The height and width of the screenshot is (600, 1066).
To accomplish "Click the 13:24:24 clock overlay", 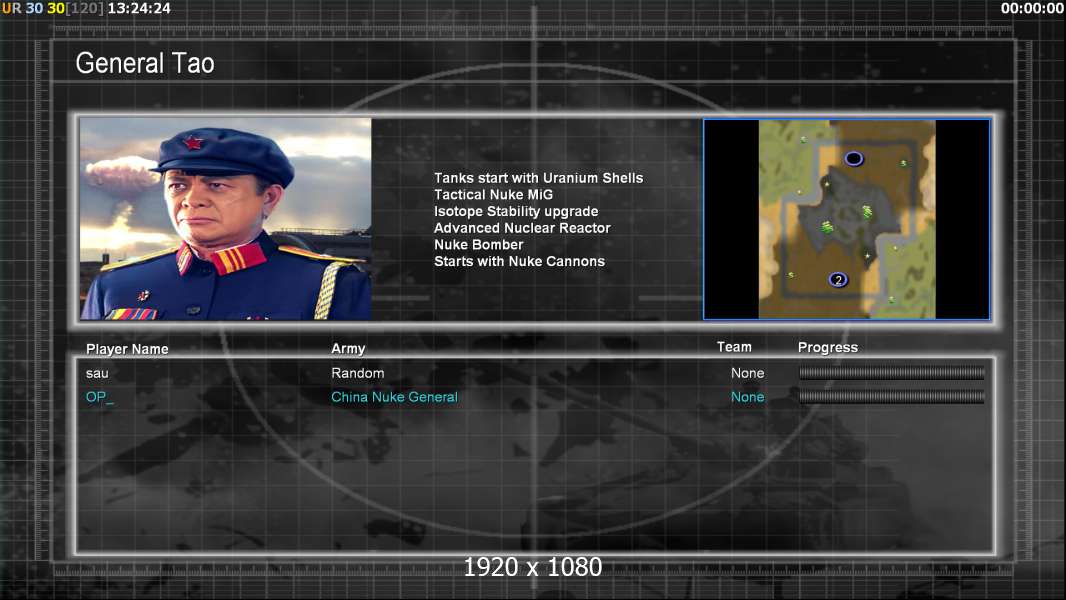I will (x=139, y=8).
